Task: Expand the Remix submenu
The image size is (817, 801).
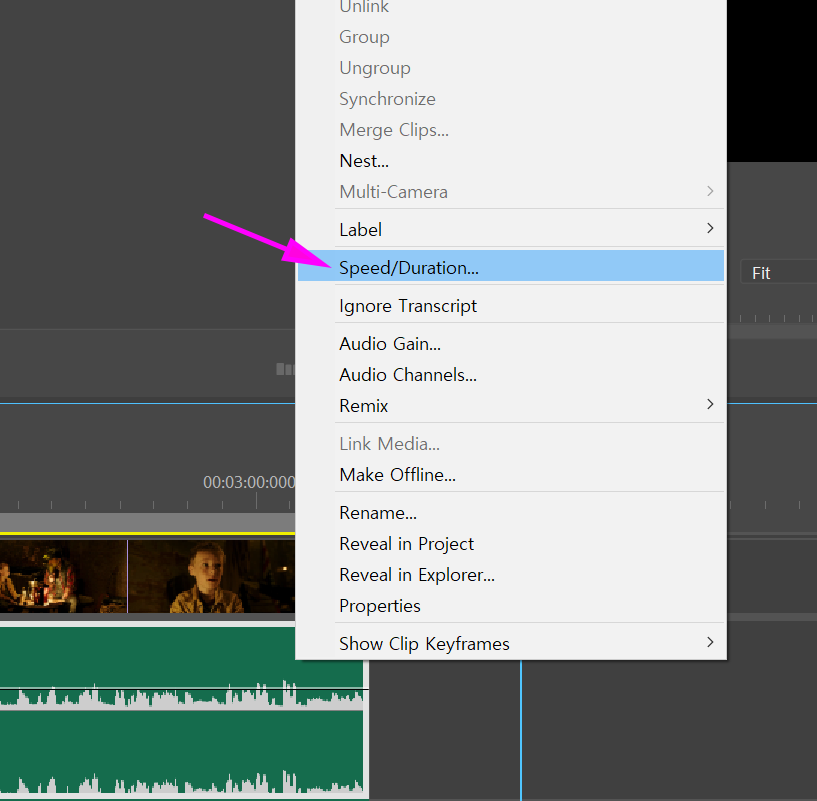Action: click(511, 406)
